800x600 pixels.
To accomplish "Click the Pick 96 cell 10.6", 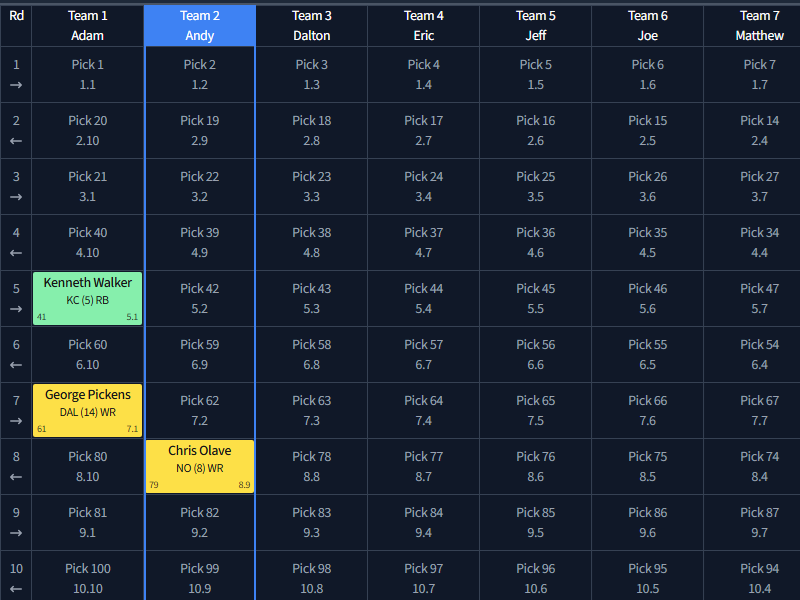I will tap(536, 578).
